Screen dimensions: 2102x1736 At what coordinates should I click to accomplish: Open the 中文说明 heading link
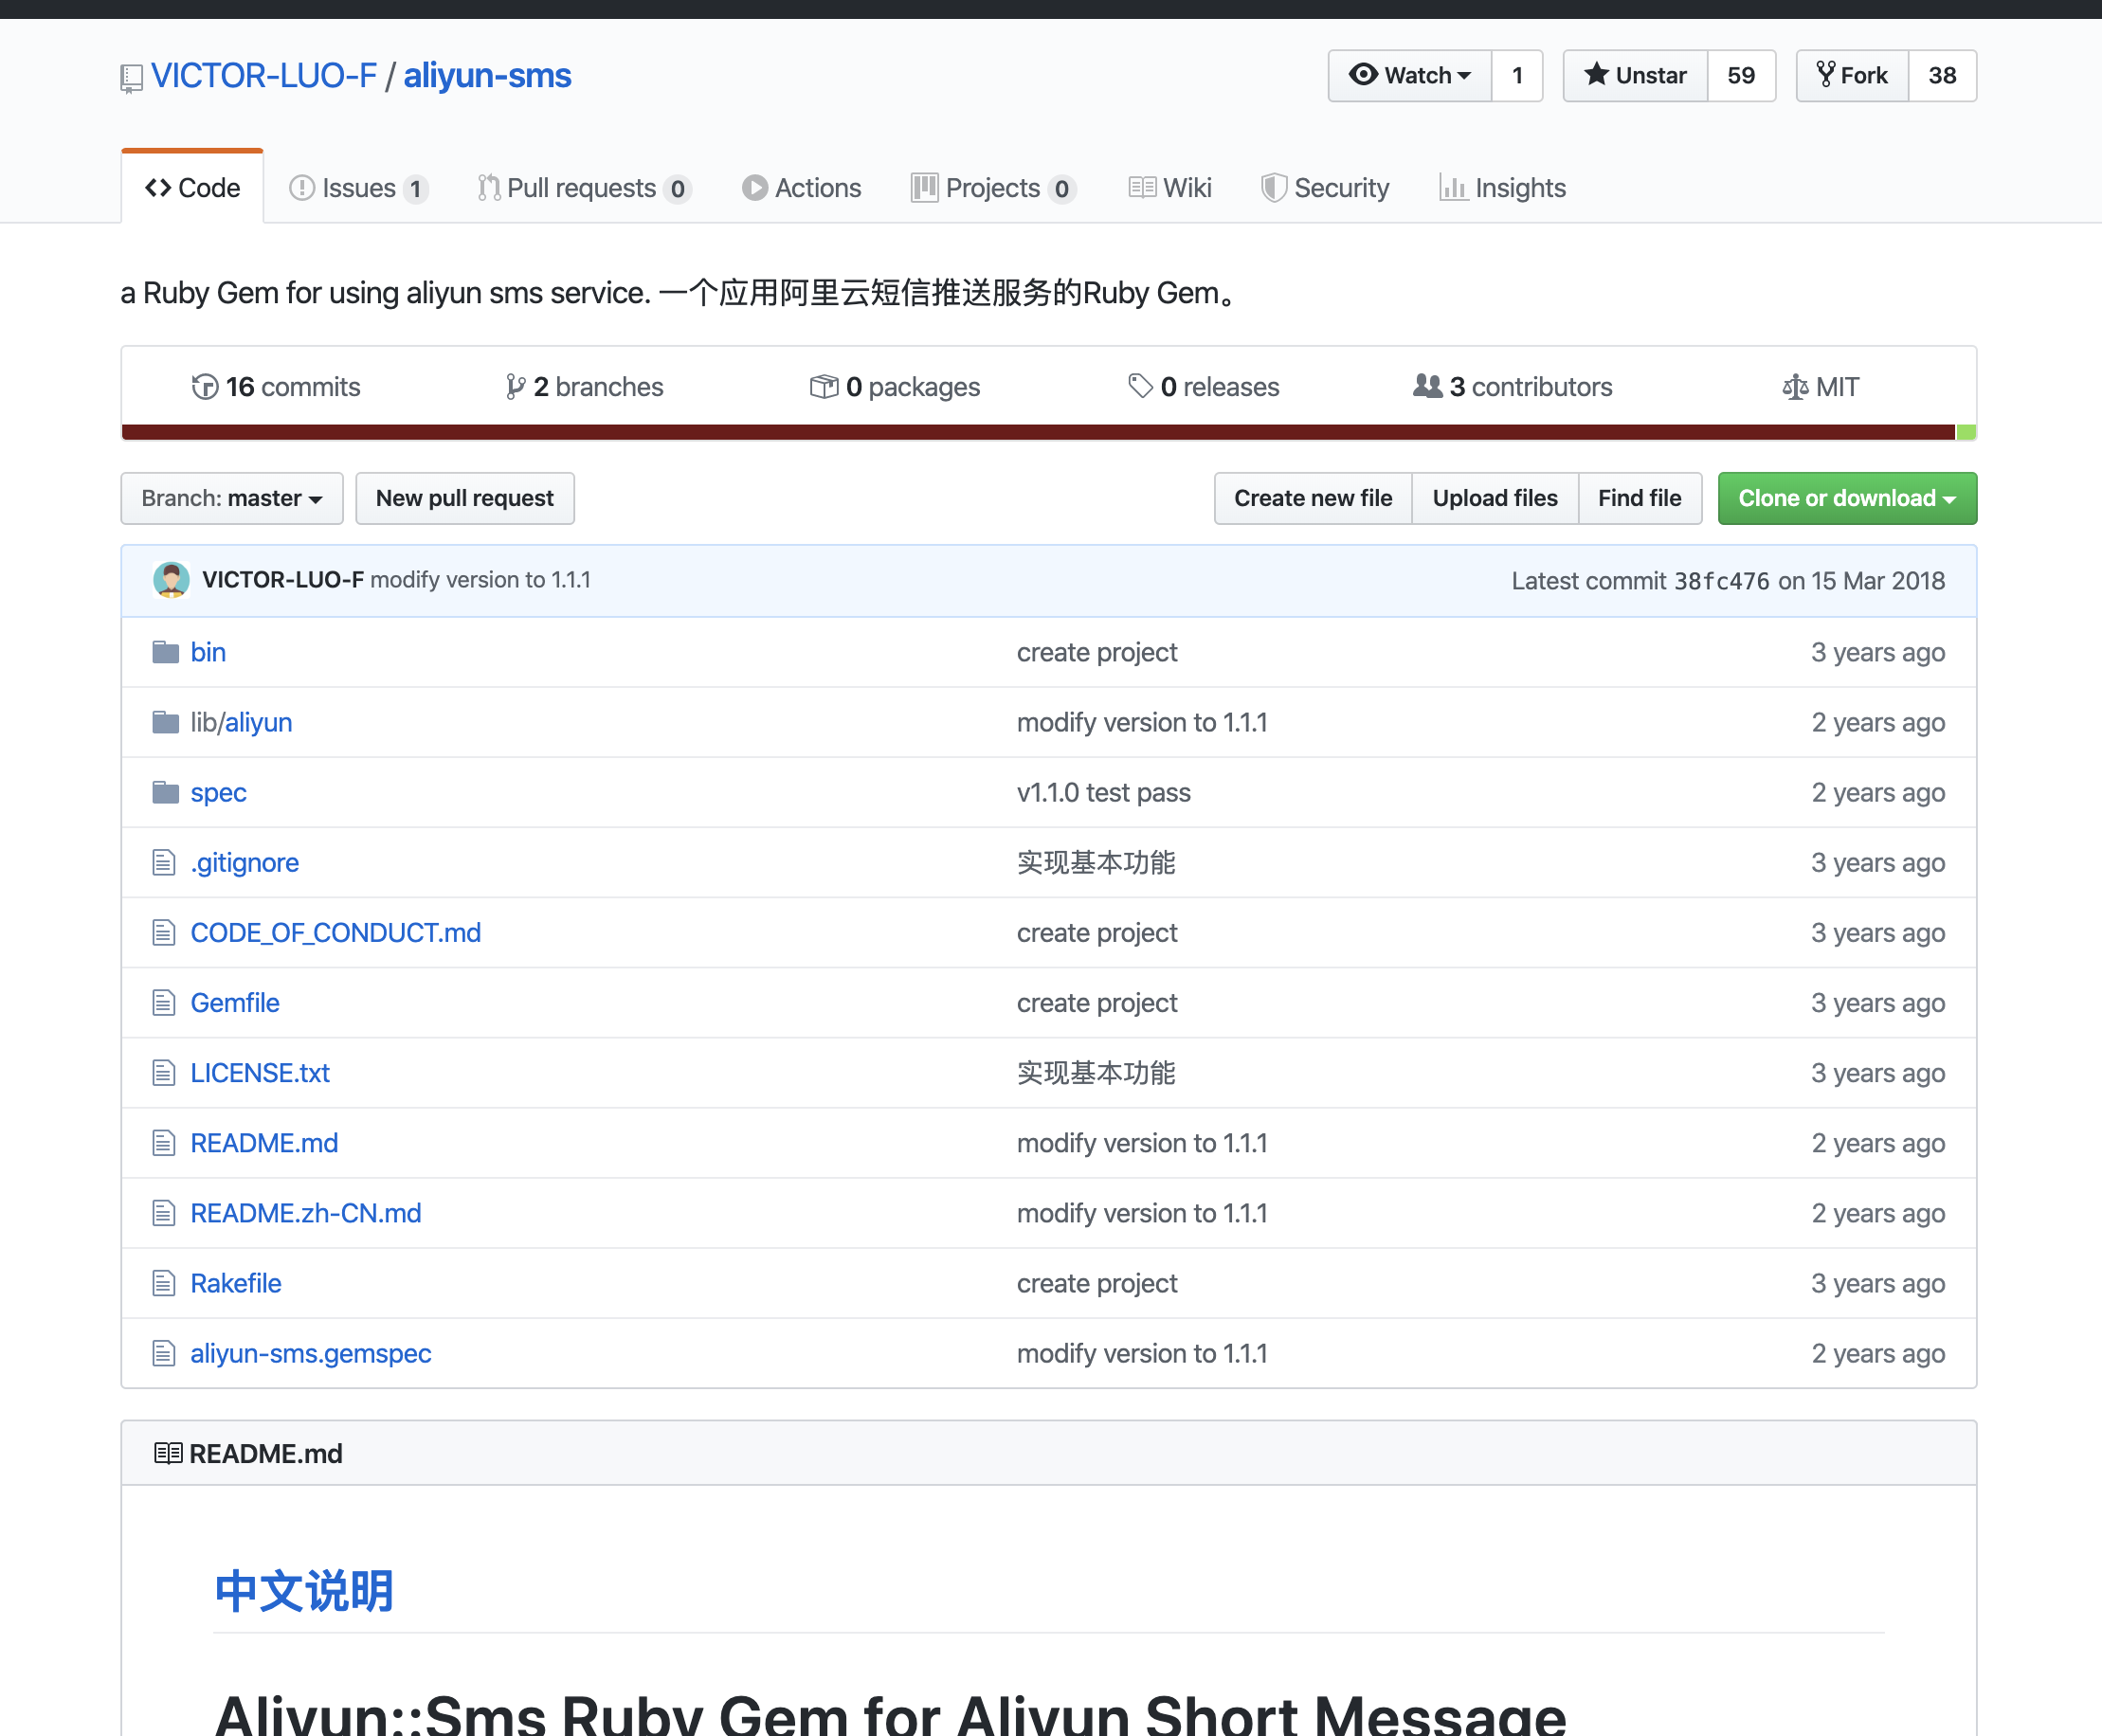pyautogui.click(x=304, y=1590)
